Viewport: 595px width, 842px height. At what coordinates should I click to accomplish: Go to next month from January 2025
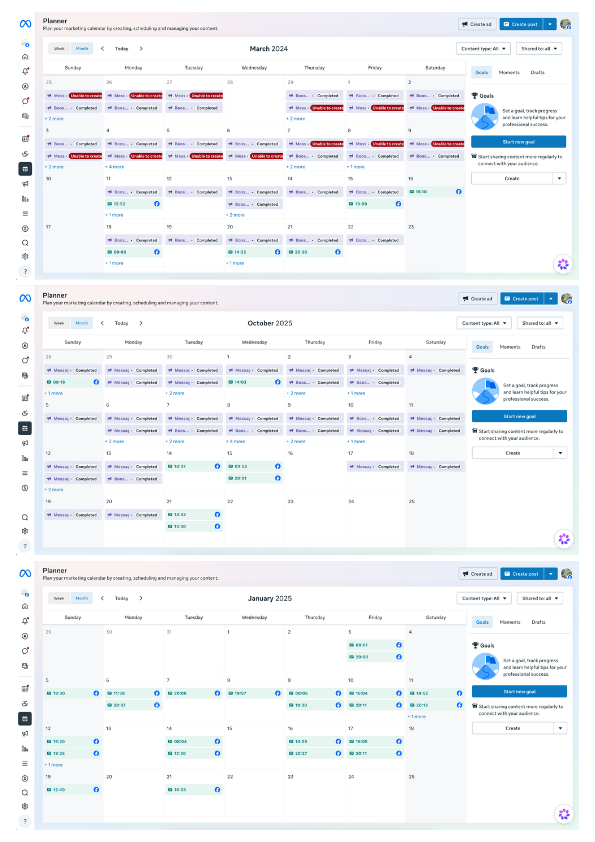pyautogui.click(x=141, y=598)
